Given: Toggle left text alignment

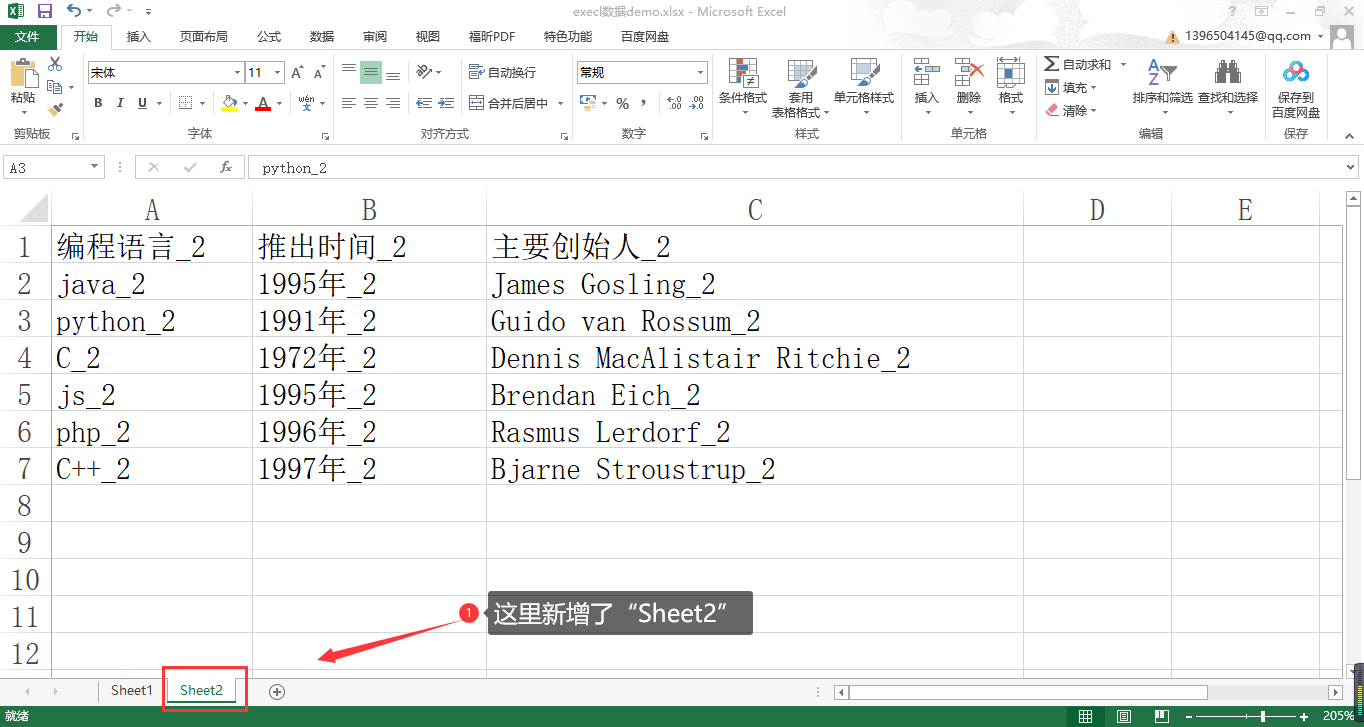Looking at the screenshot, I should (349, 103).
